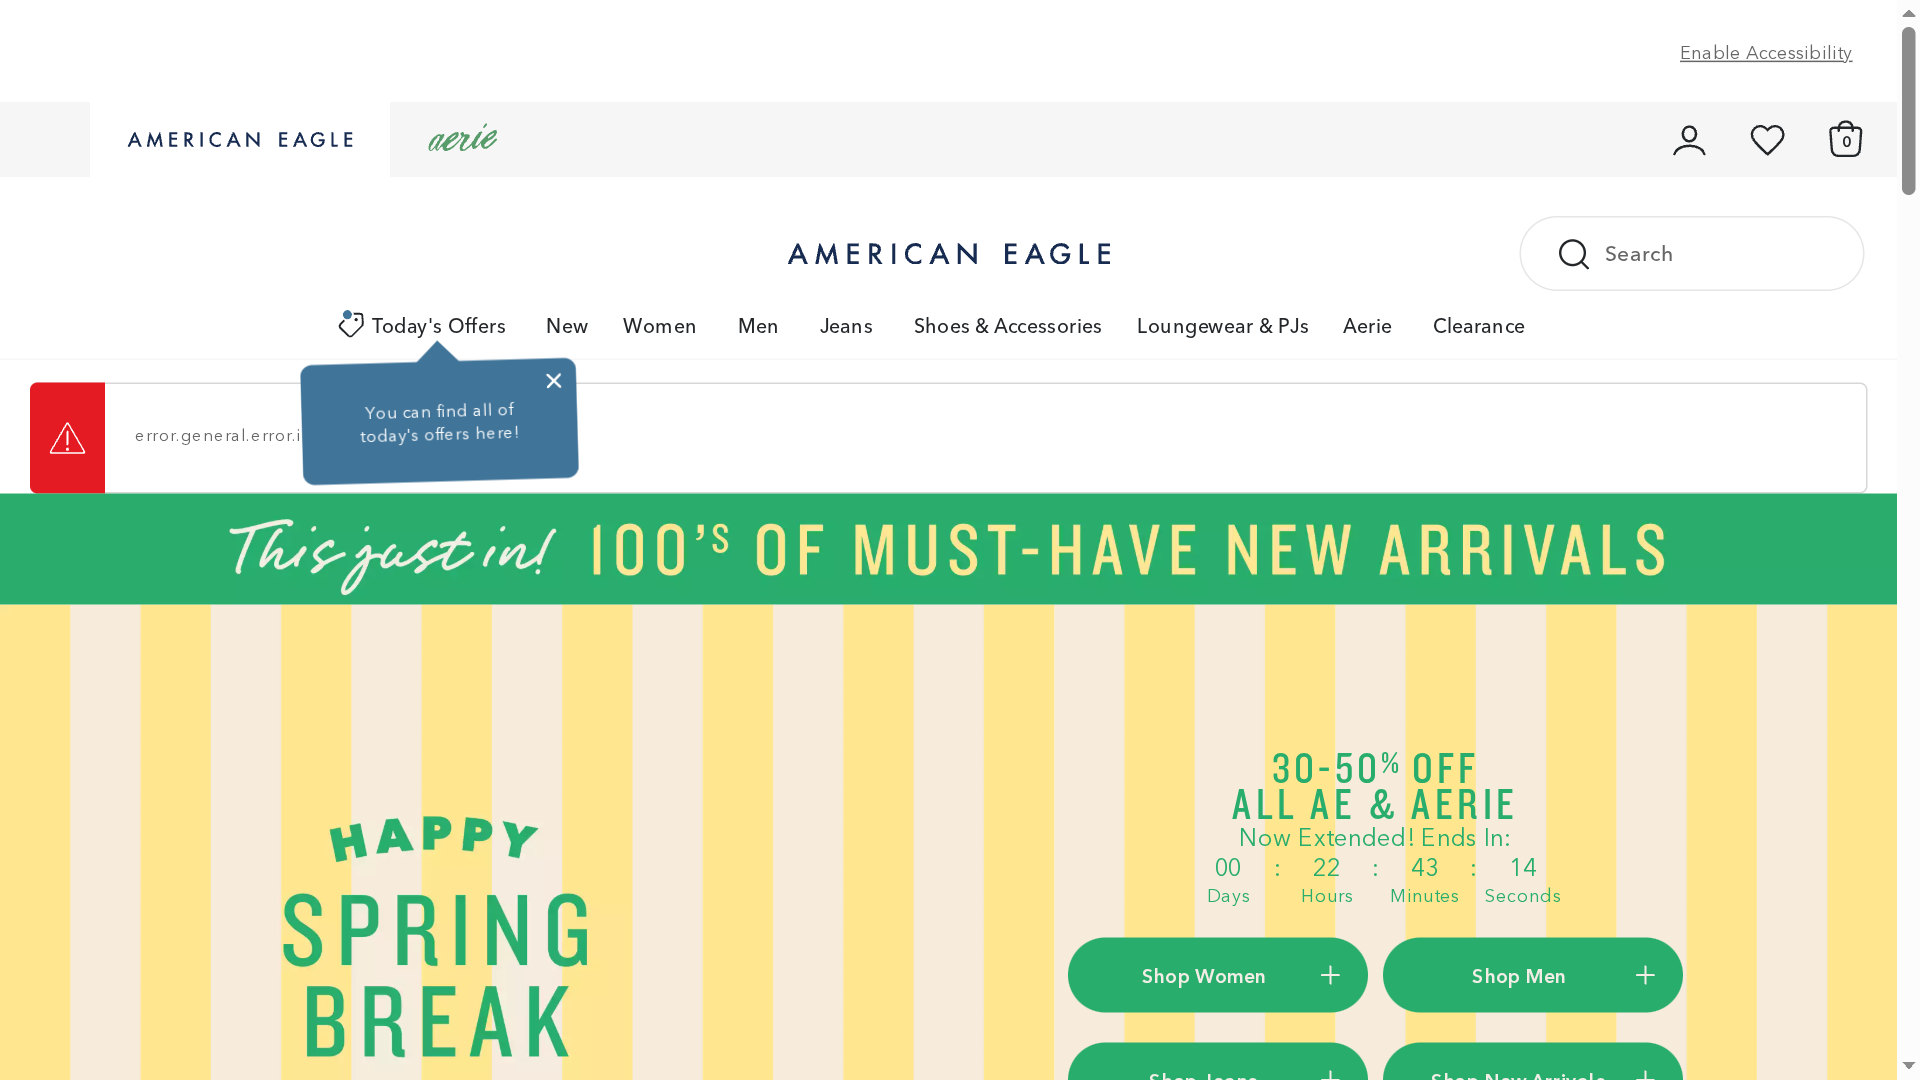
Task: Click the Today's Offers tag icon
Action: (x=351, y=325)
